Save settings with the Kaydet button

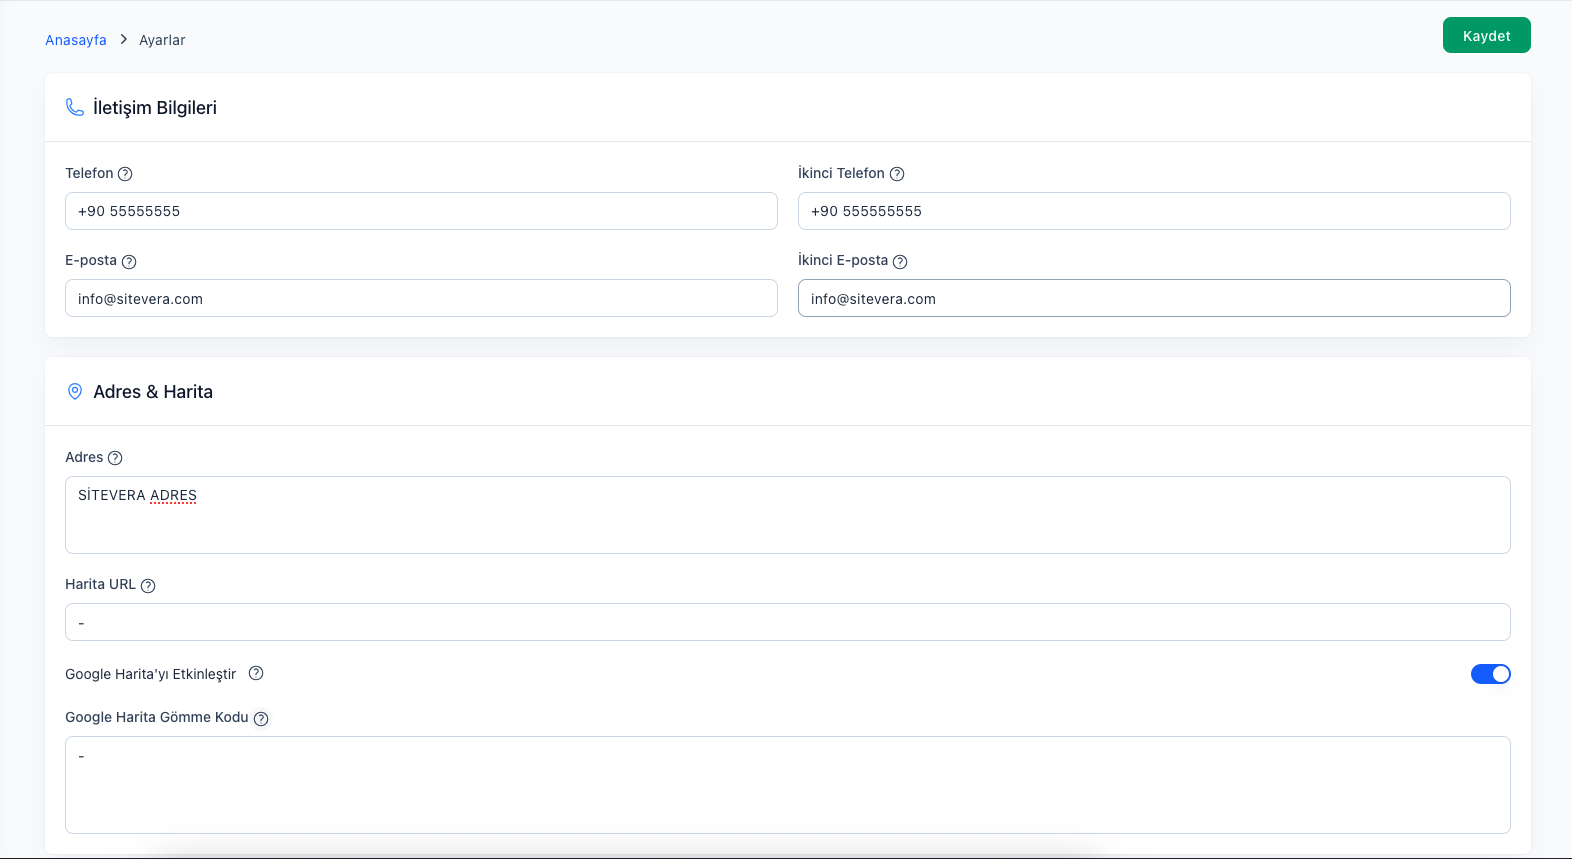click(1486, 35)
